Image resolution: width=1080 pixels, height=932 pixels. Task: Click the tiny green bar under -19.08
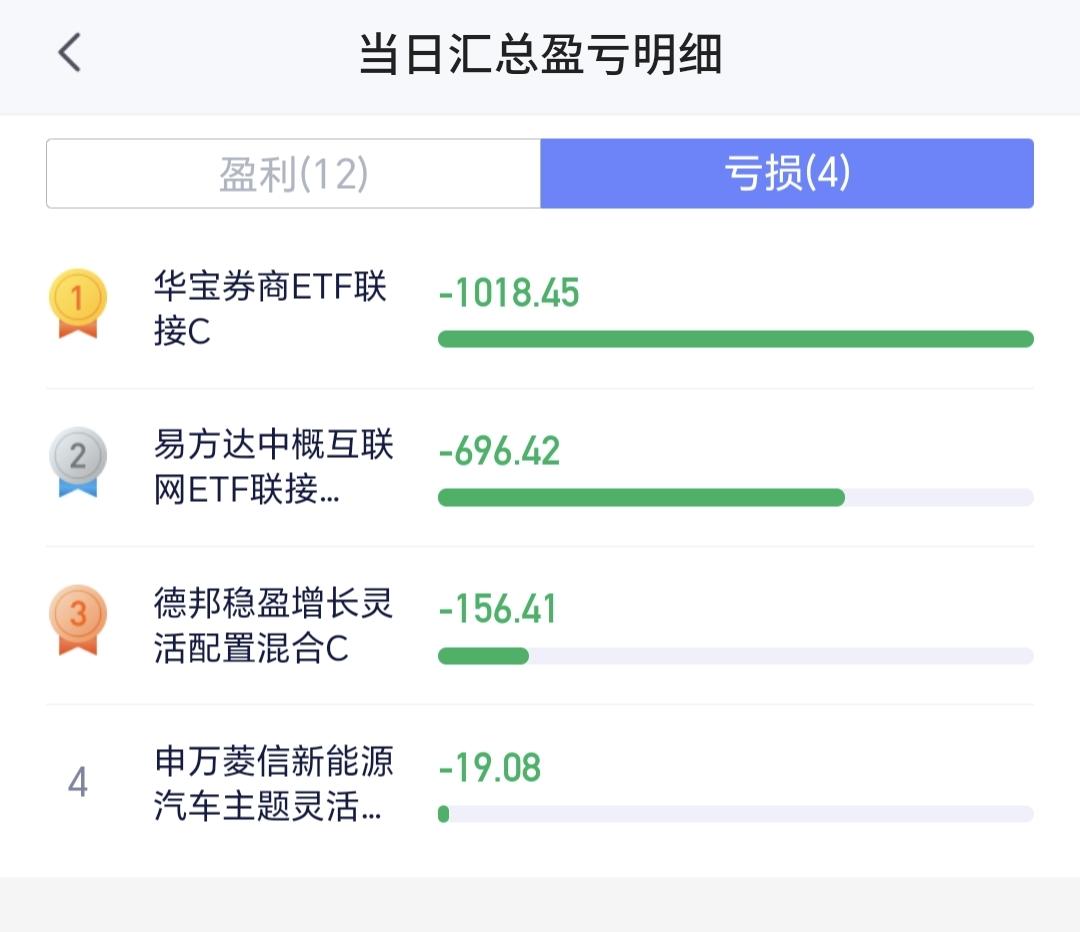tap(444, 814)
